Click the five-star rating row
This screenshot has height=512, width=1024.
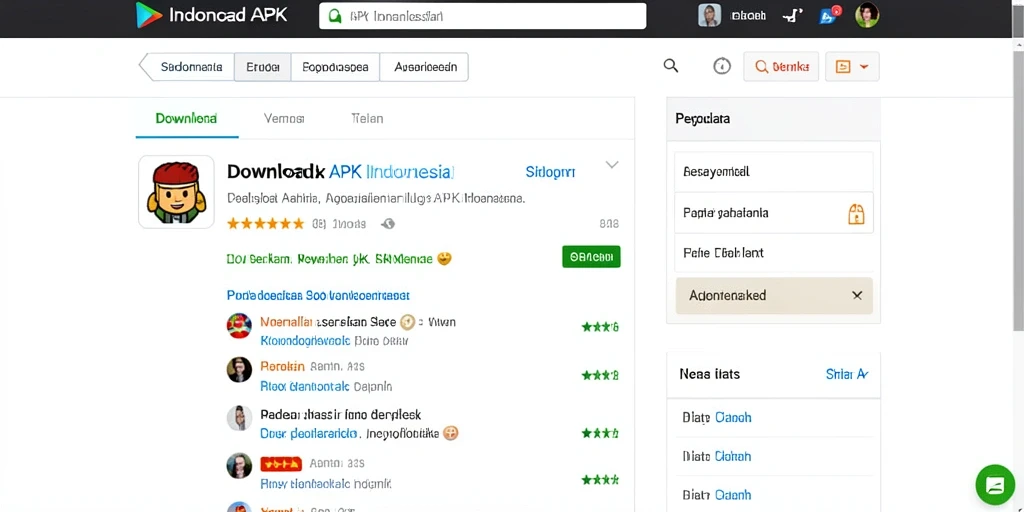265,224
